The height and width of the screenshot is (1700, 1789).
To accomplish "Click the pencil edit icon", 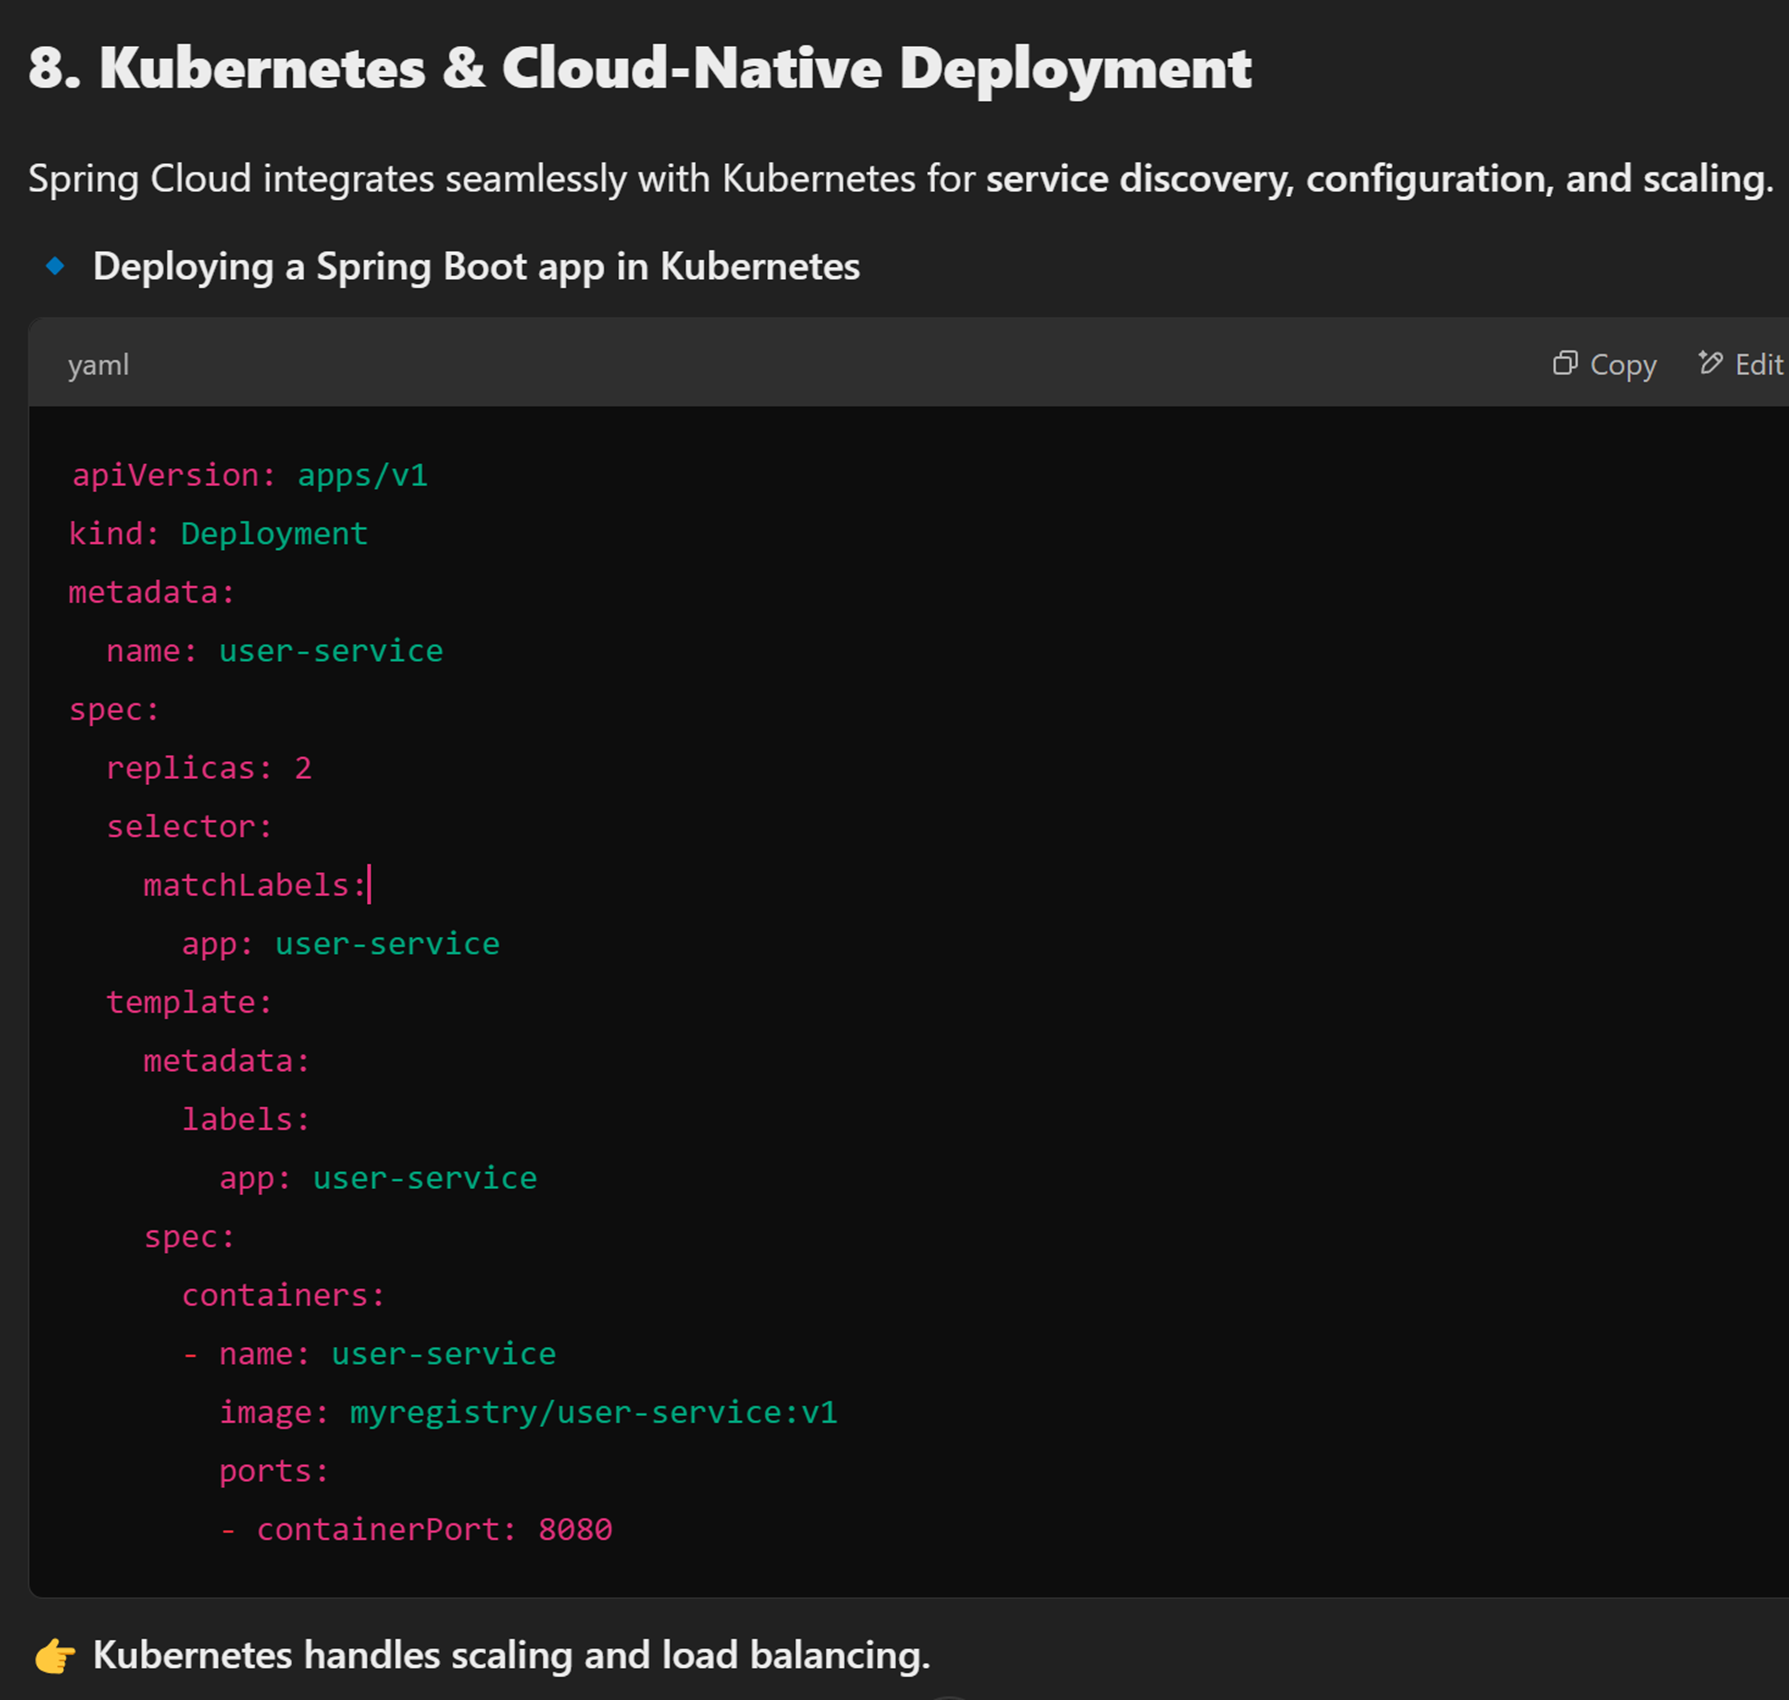I will tap(1710, 363).
